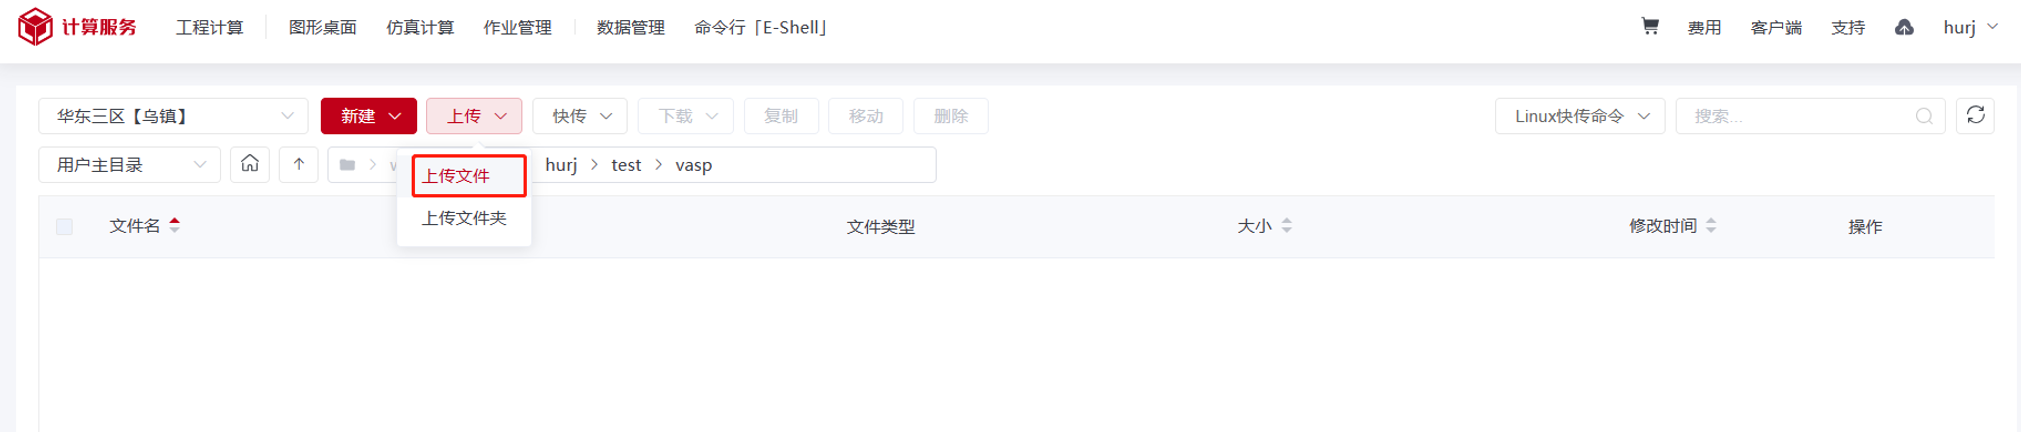Click the test breadcrumb in the path
This screenshot has width=2021, height=432.
click(626, 165)
